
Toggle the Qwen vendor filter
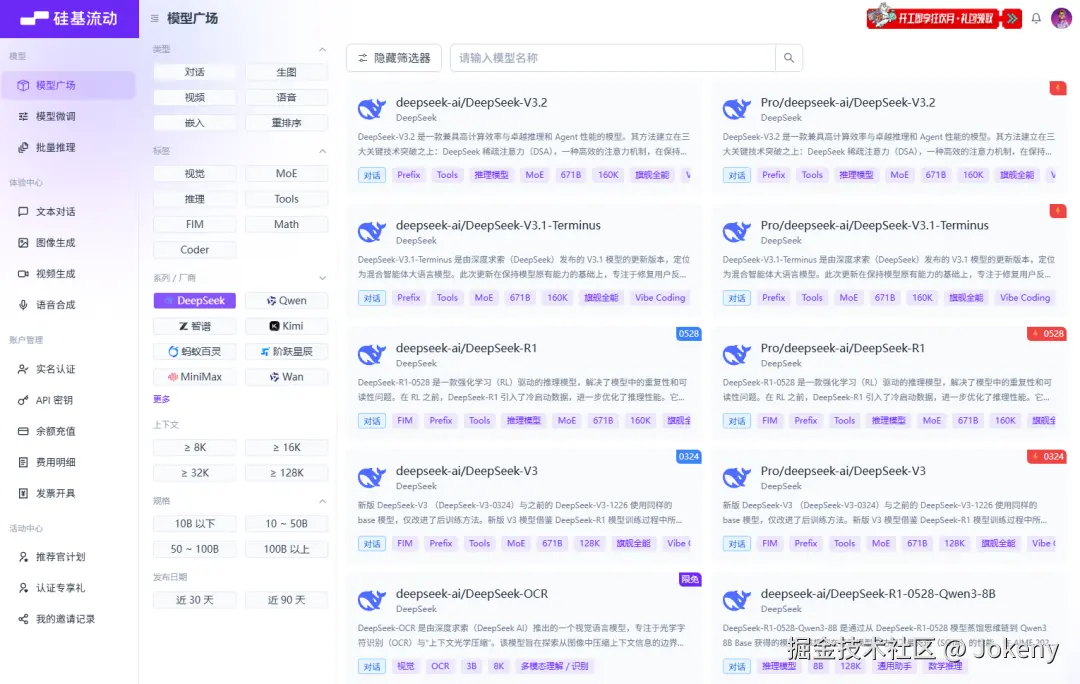click(287, 300)
